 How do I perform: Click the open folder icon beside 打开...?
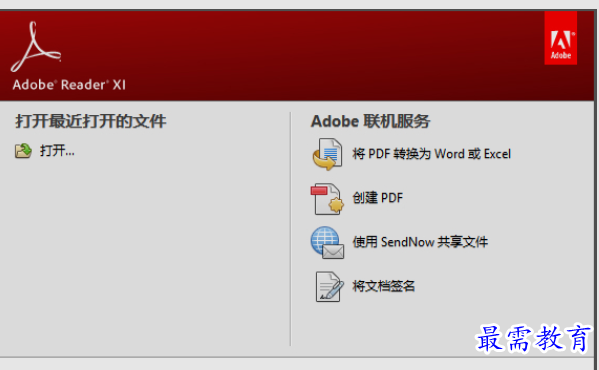click(x=23, y=150)
